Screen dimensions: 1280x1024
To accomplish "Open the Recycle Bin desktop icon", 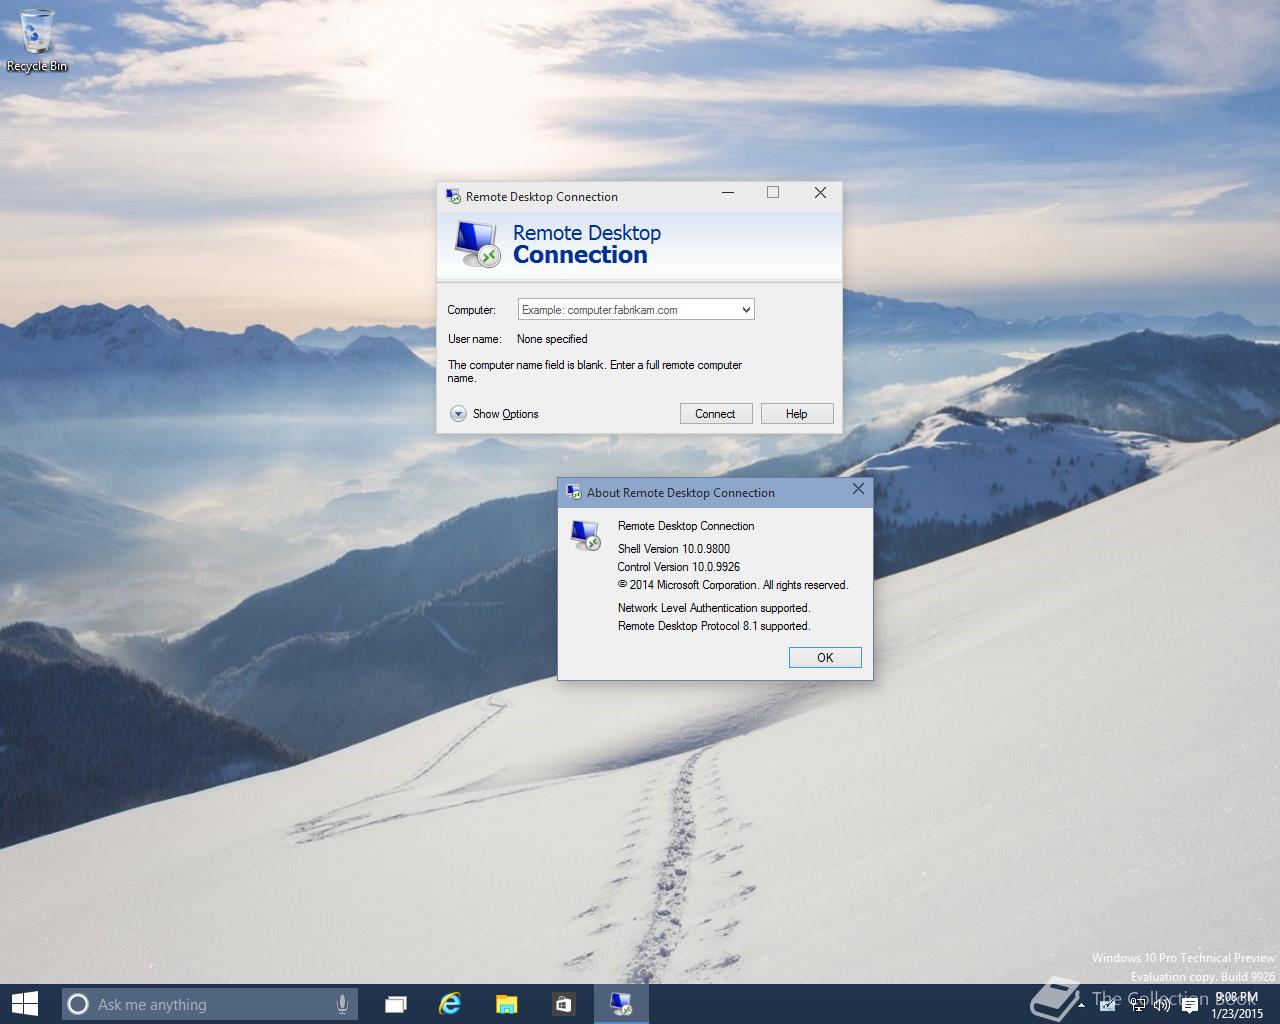I will tap(37, 40).
